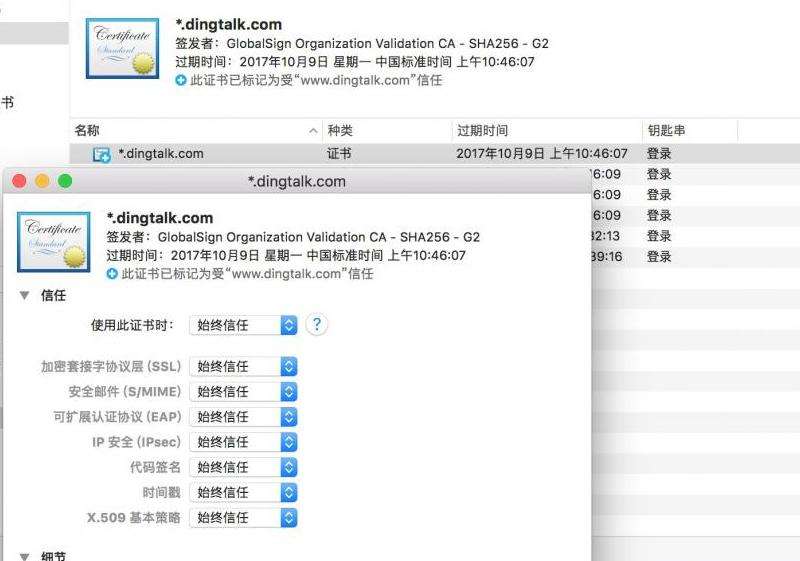Click the dialog's *.dingtalk.com bold title
The image size is (800, 561).
160,218
